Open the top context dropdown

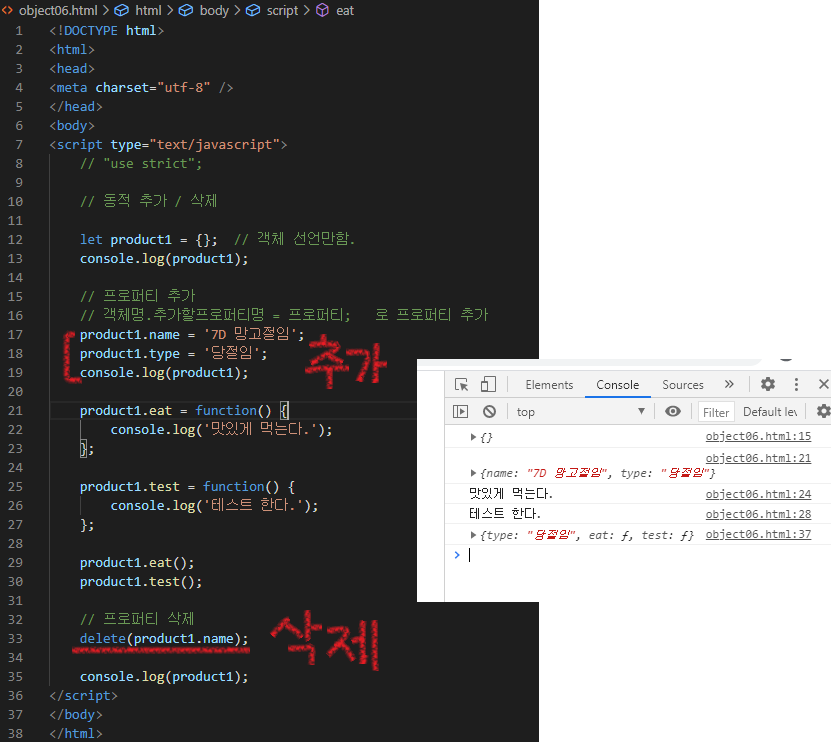coord(581,412)
